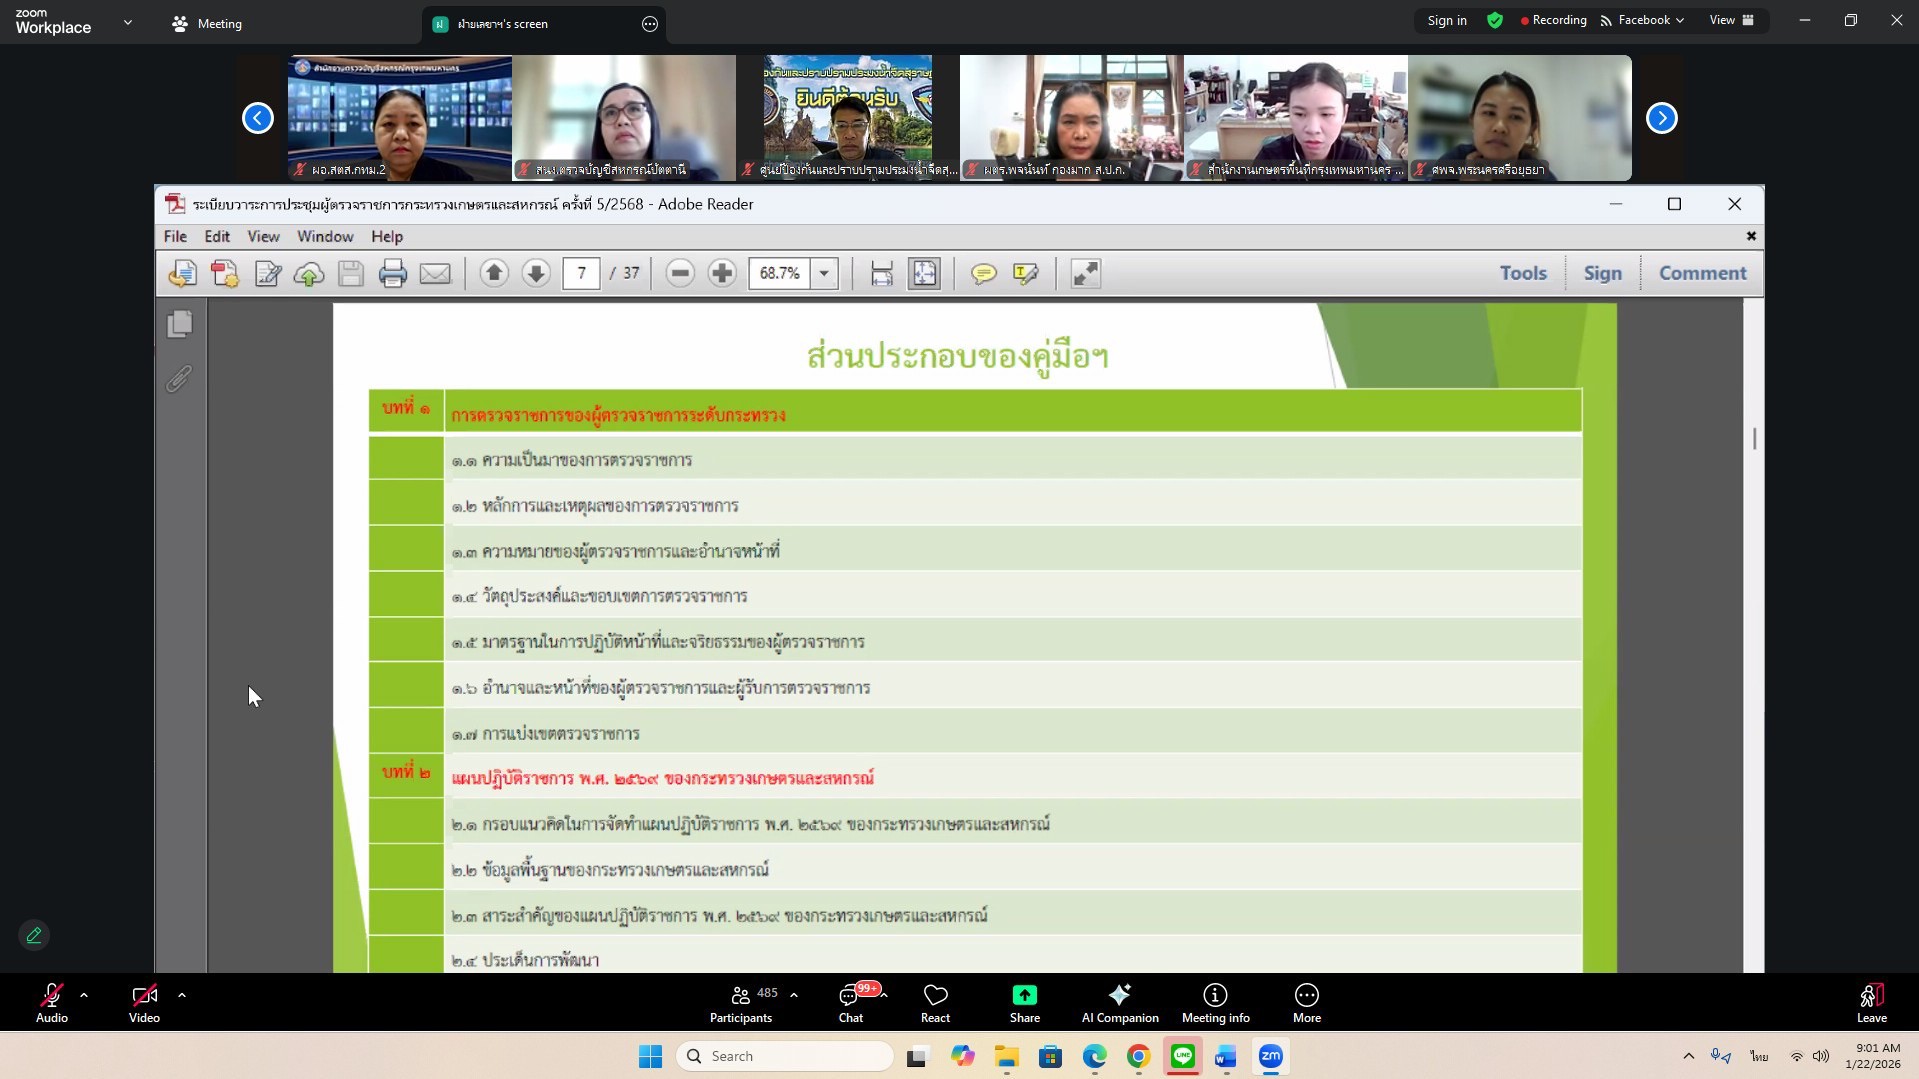This screenshot has width=1919, height=1079.
Task: Click the Leave meeting button
Action: coord(1871,1003)
